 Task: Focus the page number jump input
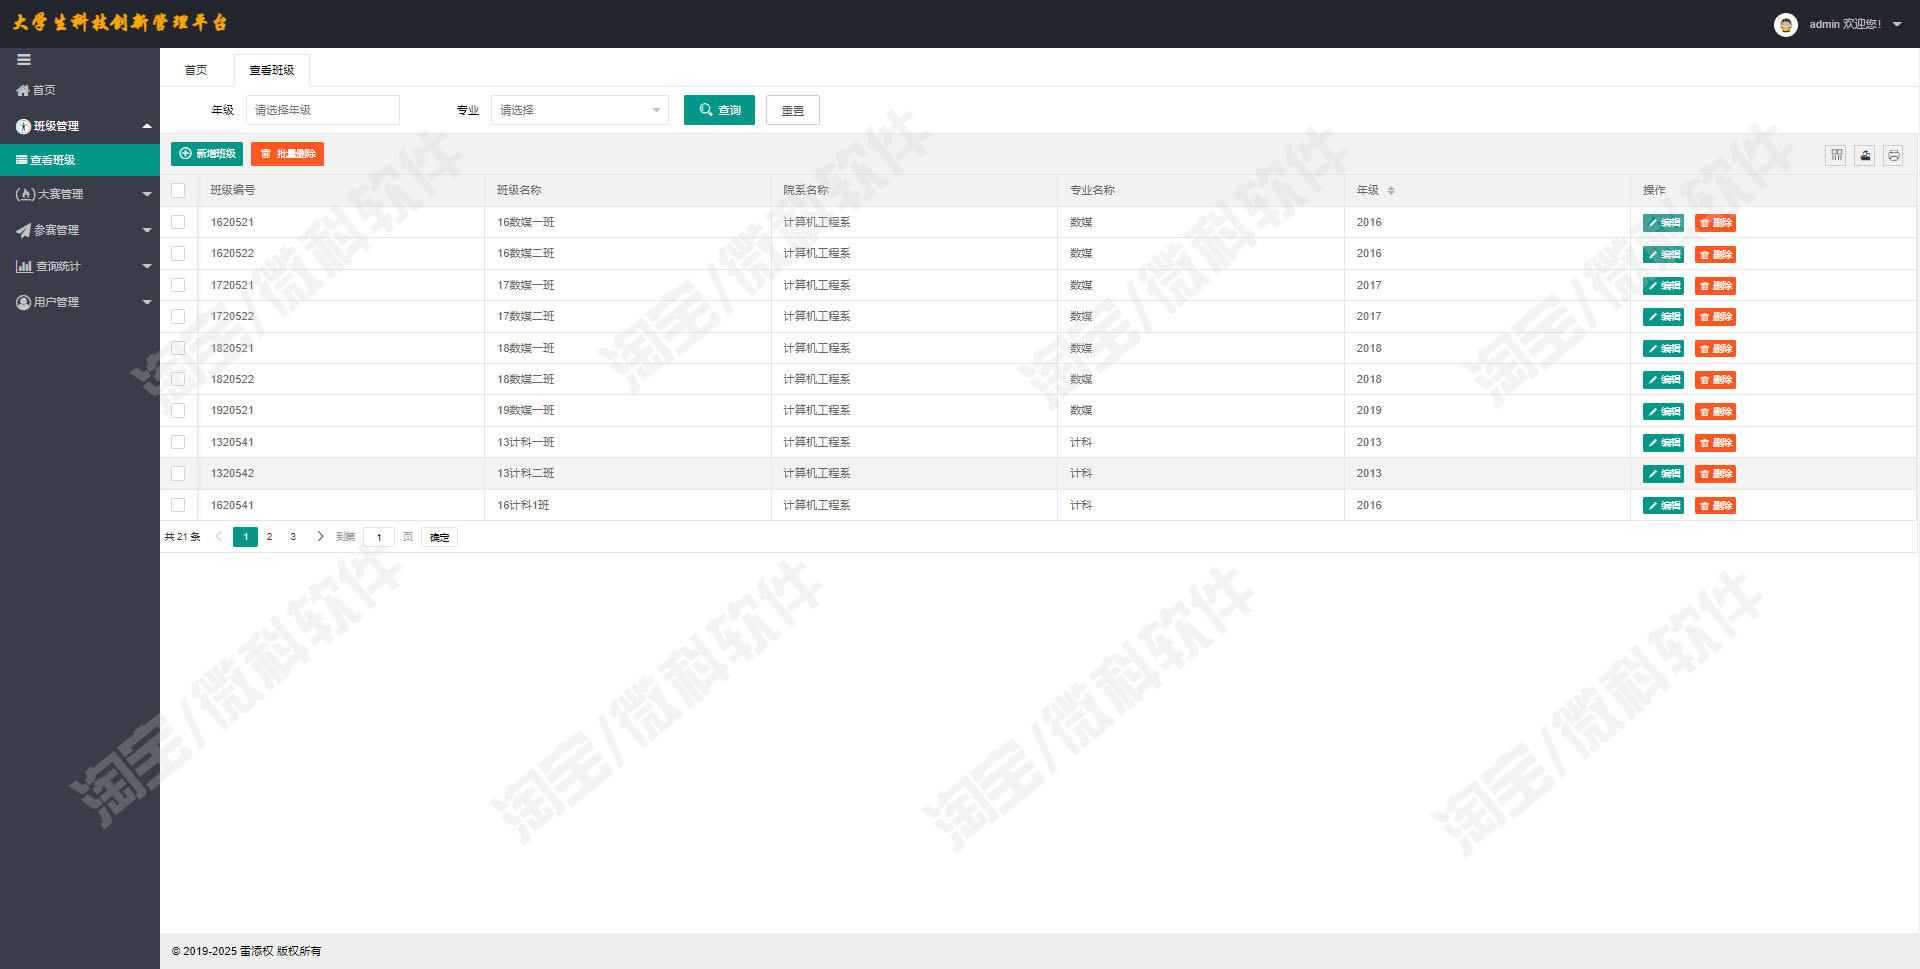point(379,537)
